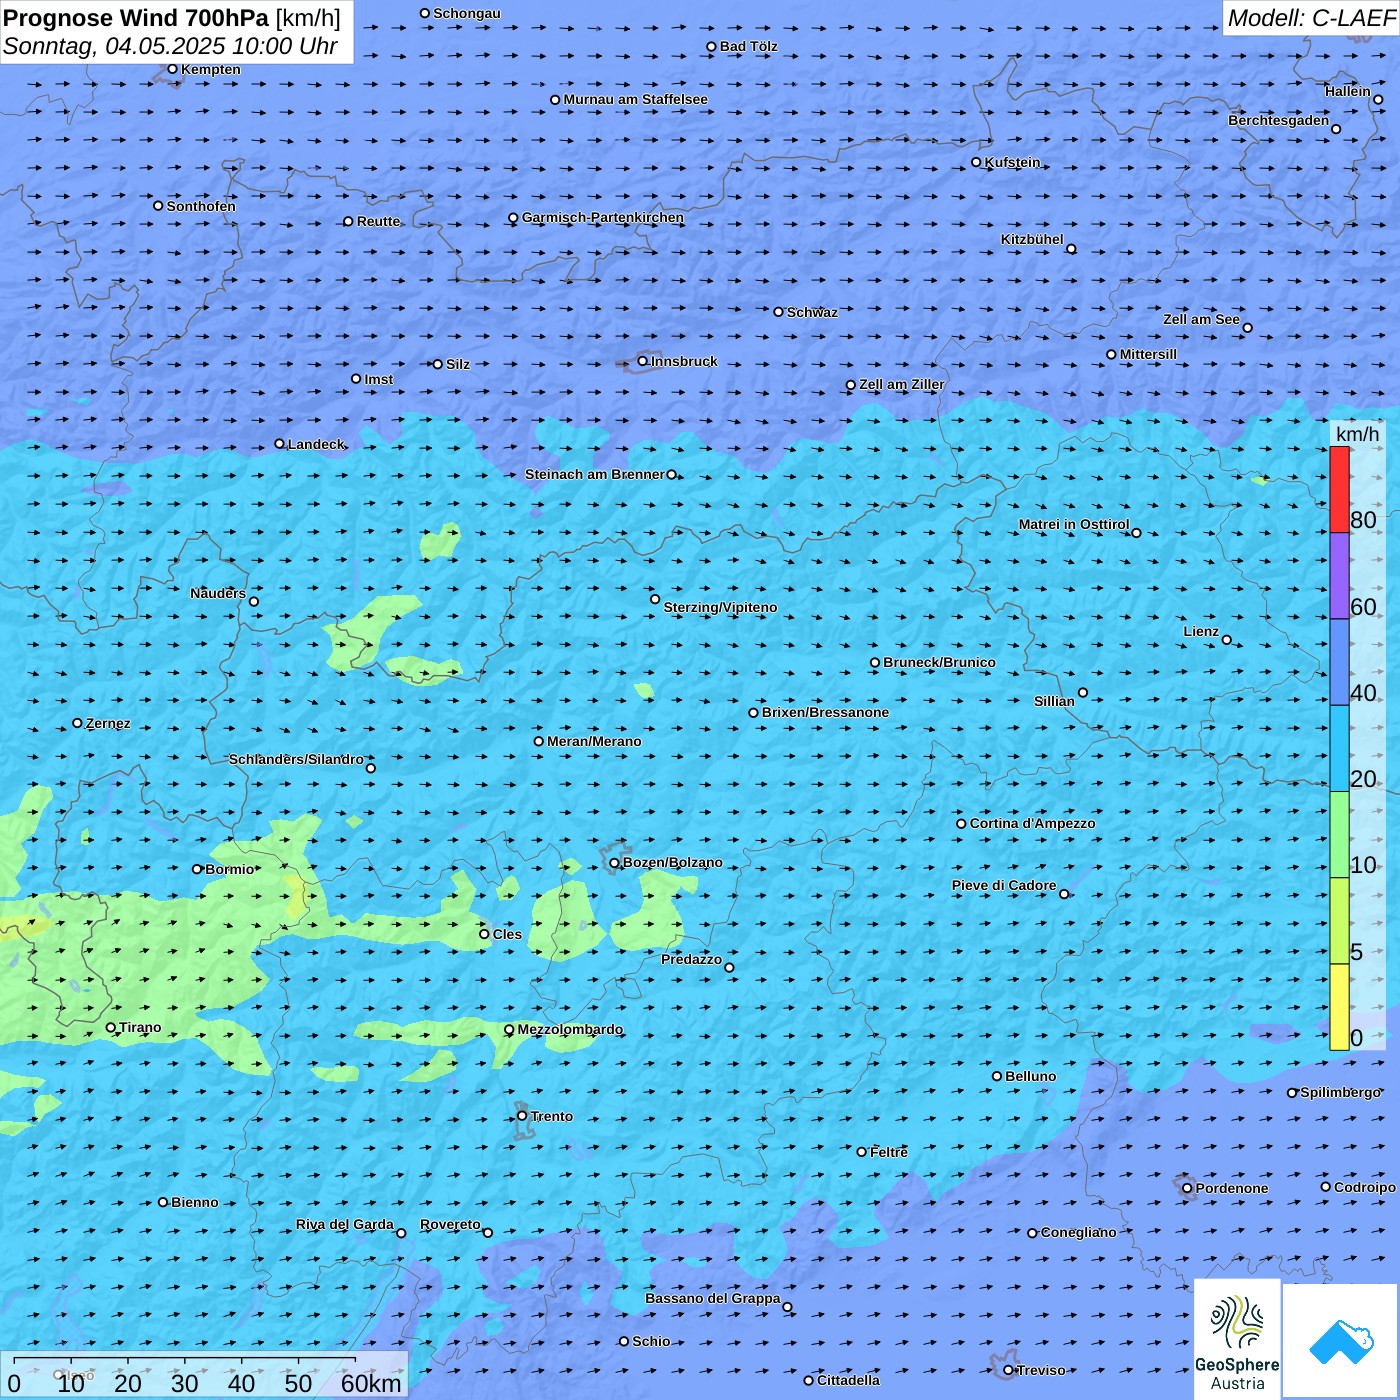1400x1400 pixels.
Task: Click the Tirano location dot
Action: (111, 1027)
